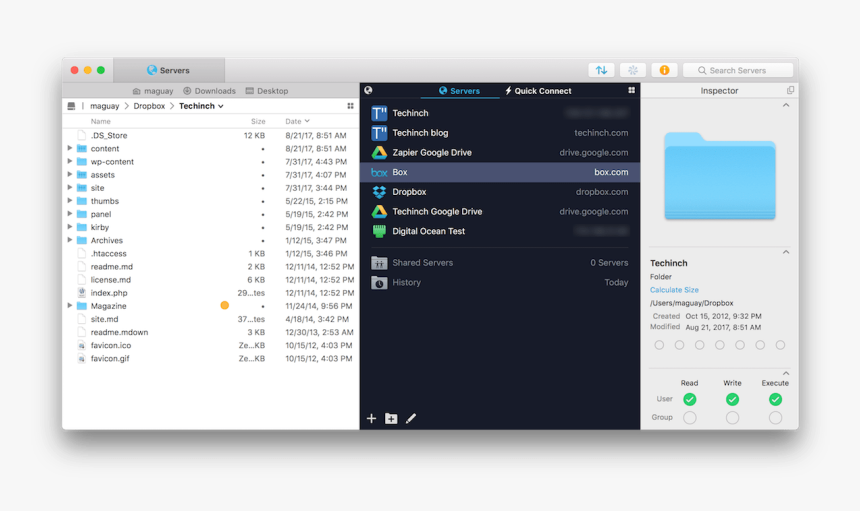Image resolution: width=860 pixels, height=511 pixels.
Task: Sort files by Name column
Action: coord(101,121)
